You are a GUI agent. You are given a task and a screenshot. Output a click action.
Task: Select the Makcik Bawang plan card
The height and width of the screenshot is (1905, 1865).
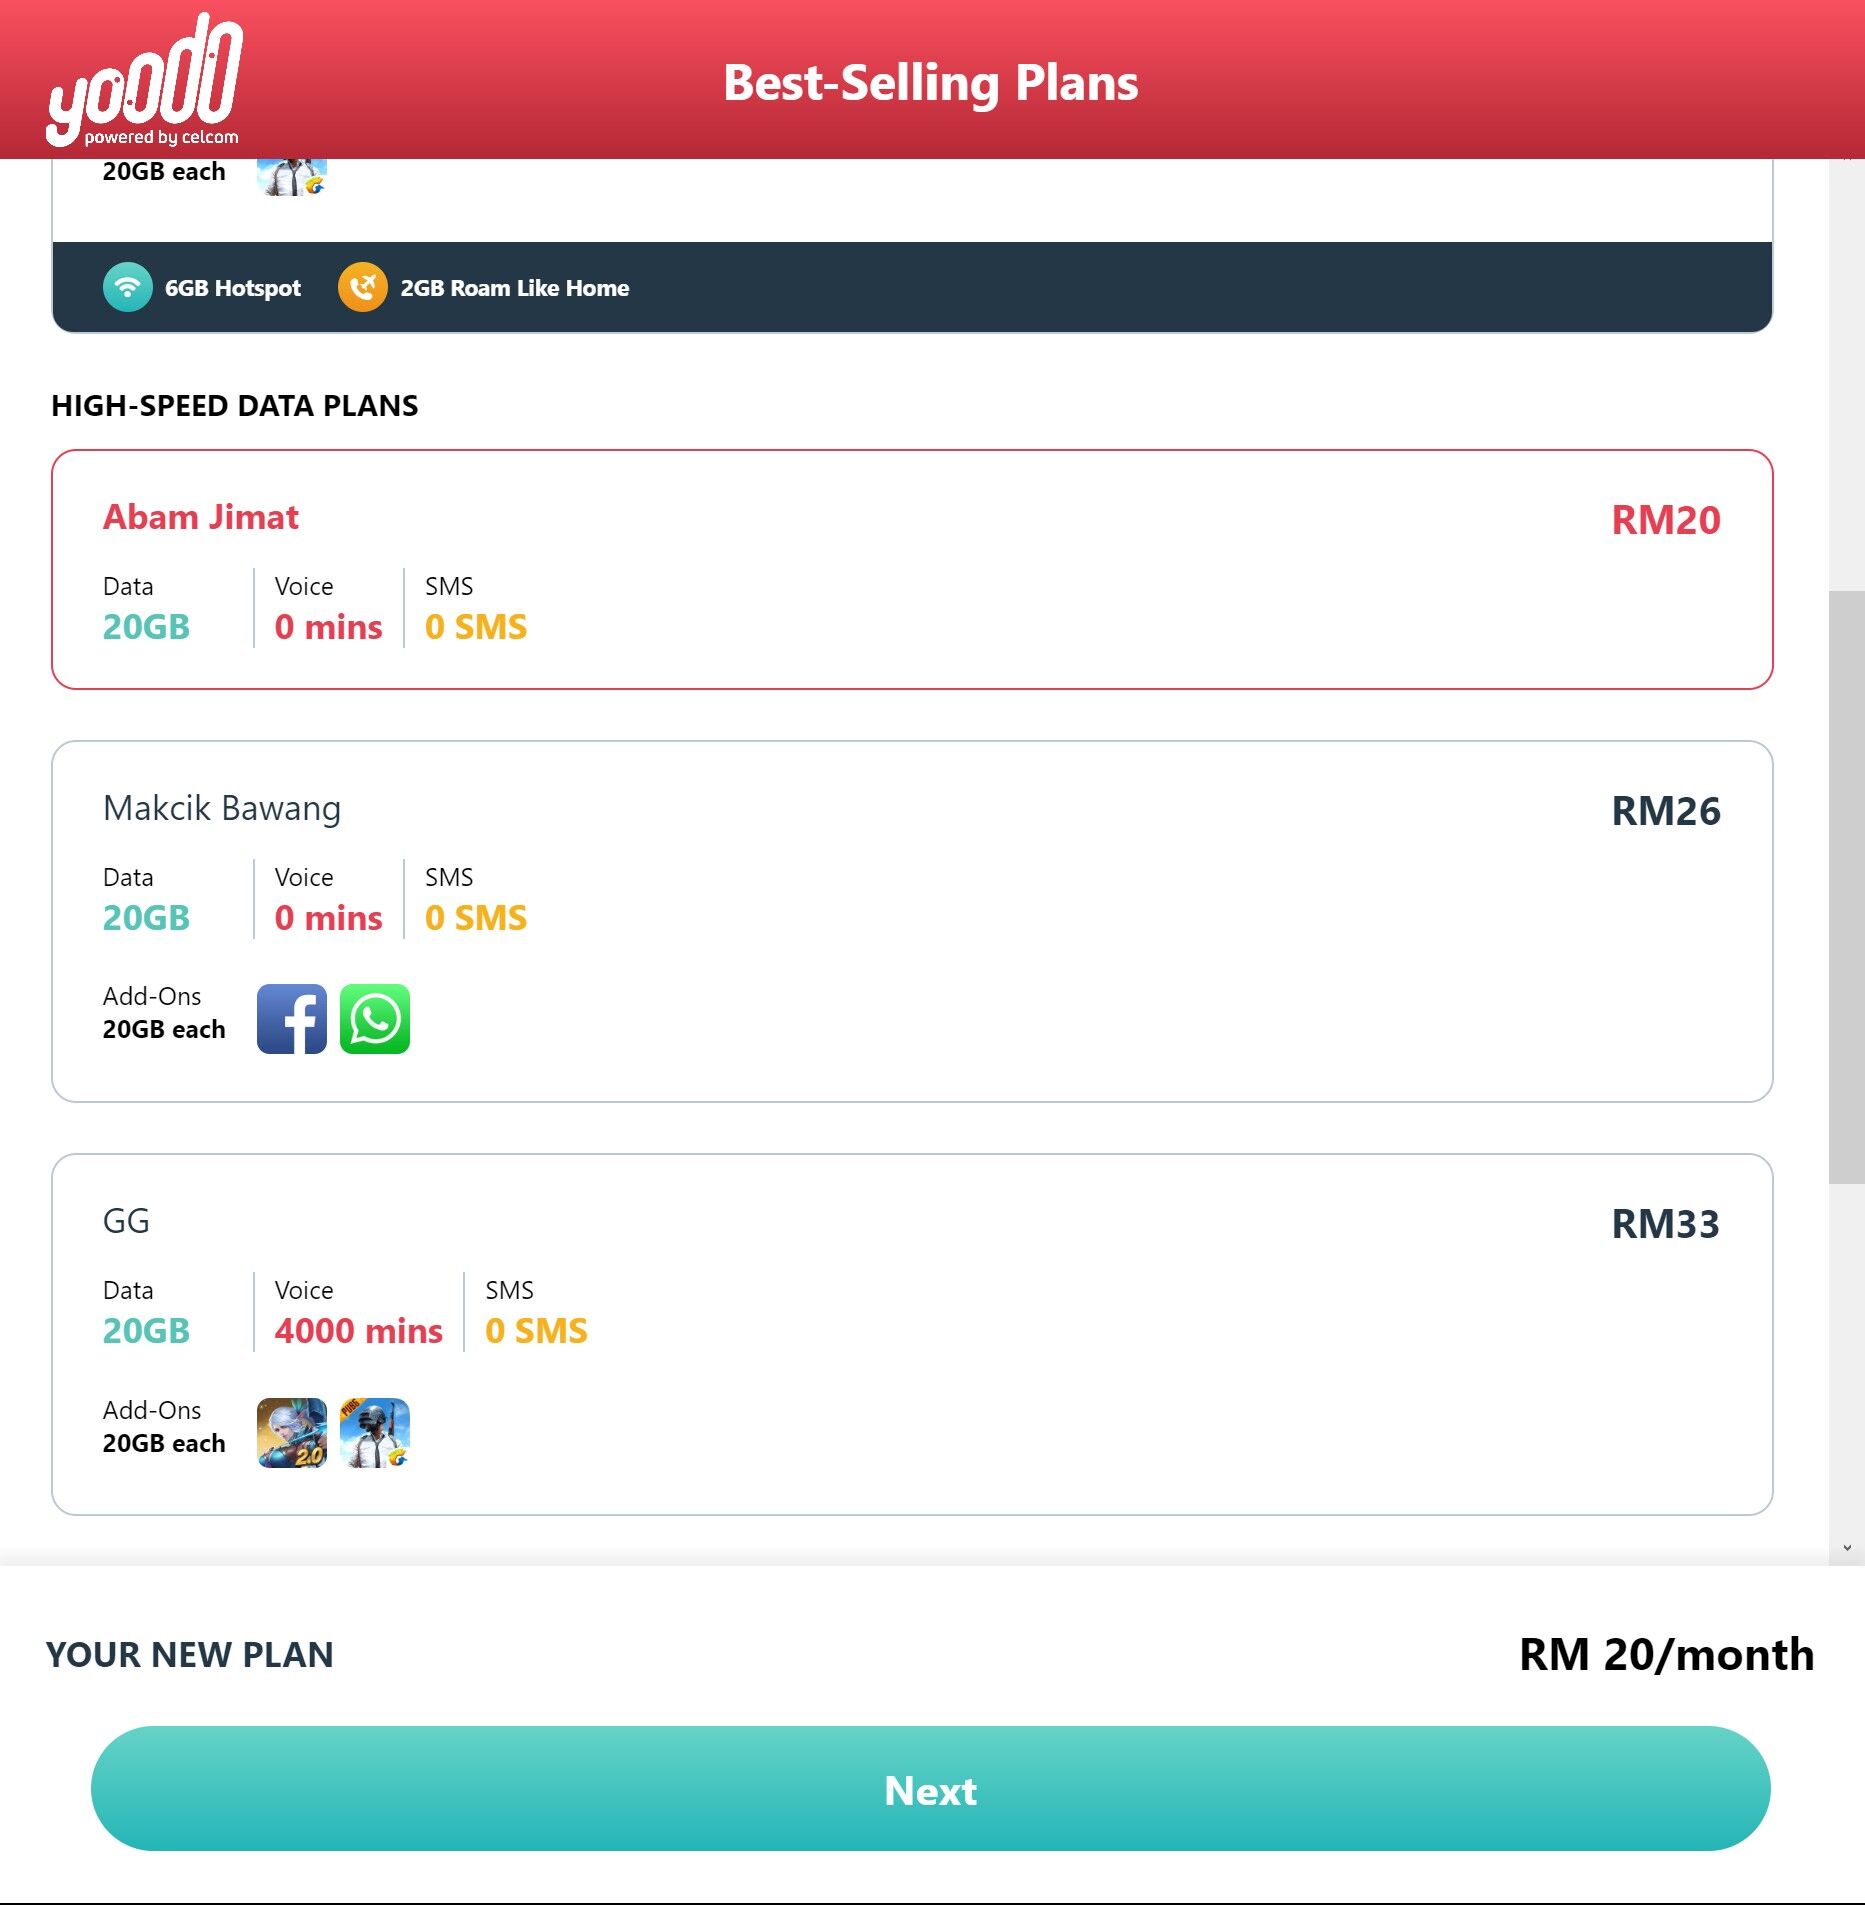click(912, 921)
